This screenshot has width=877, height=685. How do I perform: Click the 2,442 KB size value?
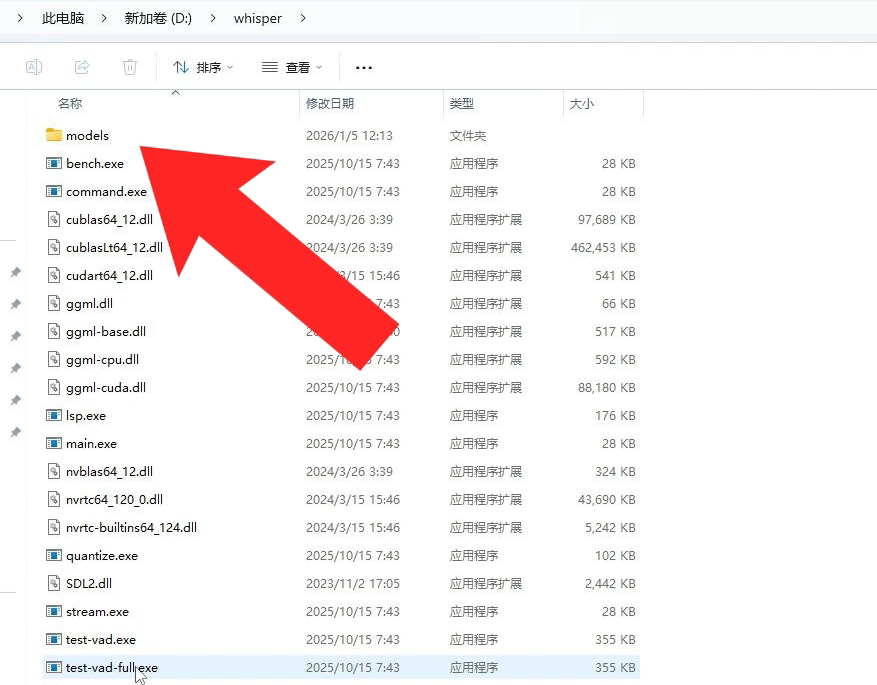tap(610, 584)
